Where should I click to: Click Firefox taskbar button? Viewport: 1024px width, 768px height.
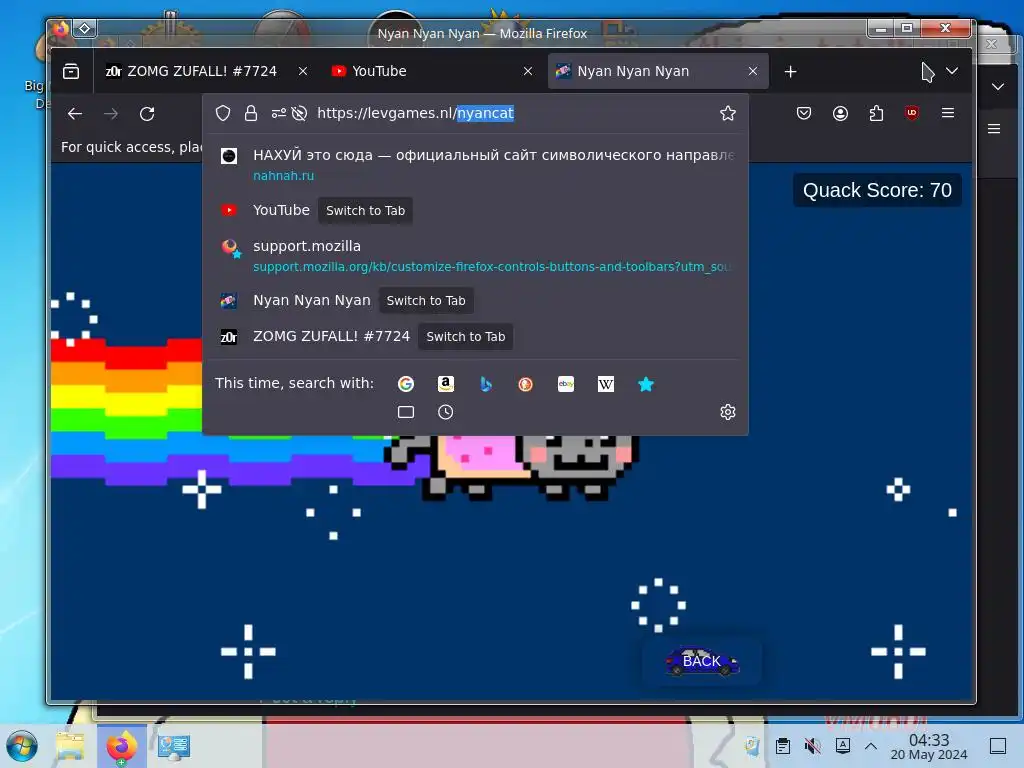(121, 746)
